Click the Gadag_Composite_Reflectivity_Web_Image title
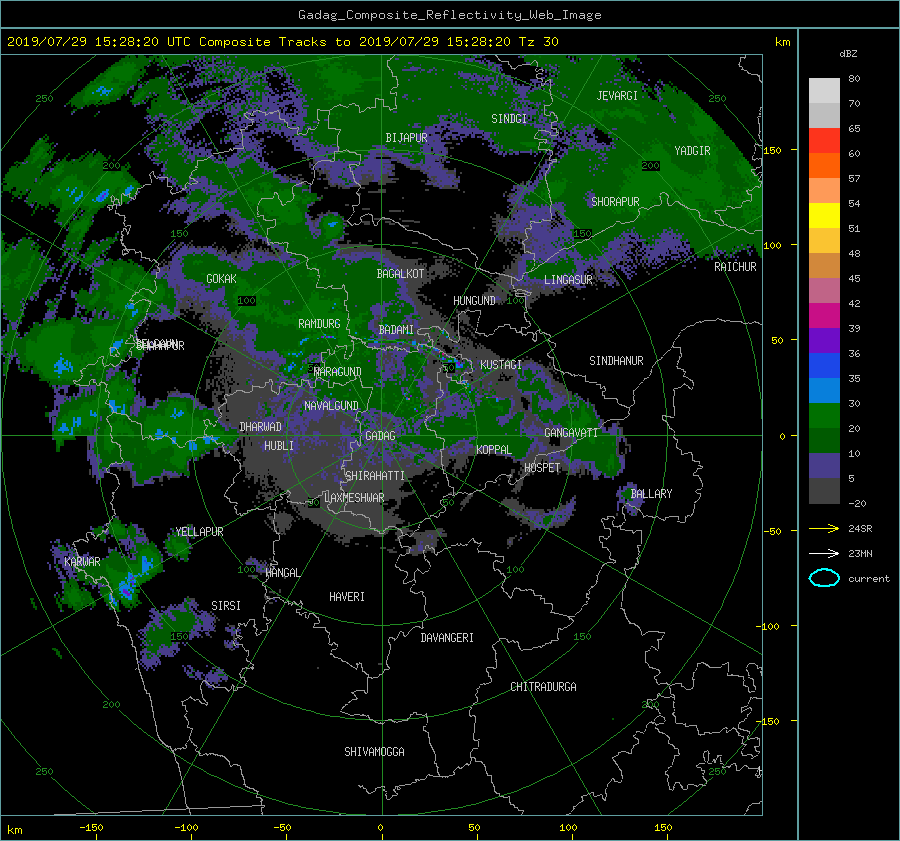 (449, 15)
